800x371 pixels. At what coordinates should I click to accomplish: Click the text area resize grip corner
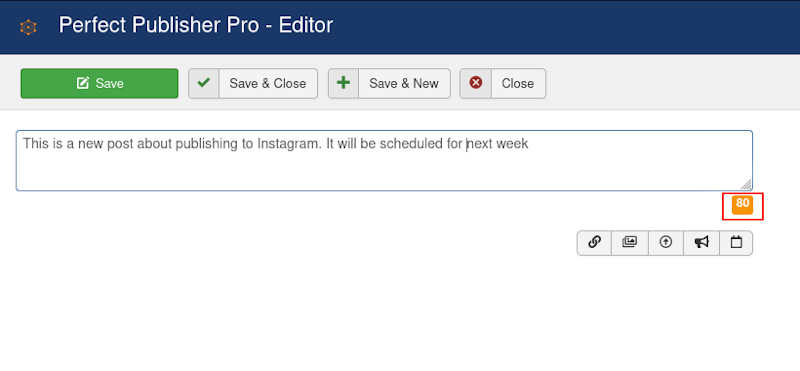point(746,185)
